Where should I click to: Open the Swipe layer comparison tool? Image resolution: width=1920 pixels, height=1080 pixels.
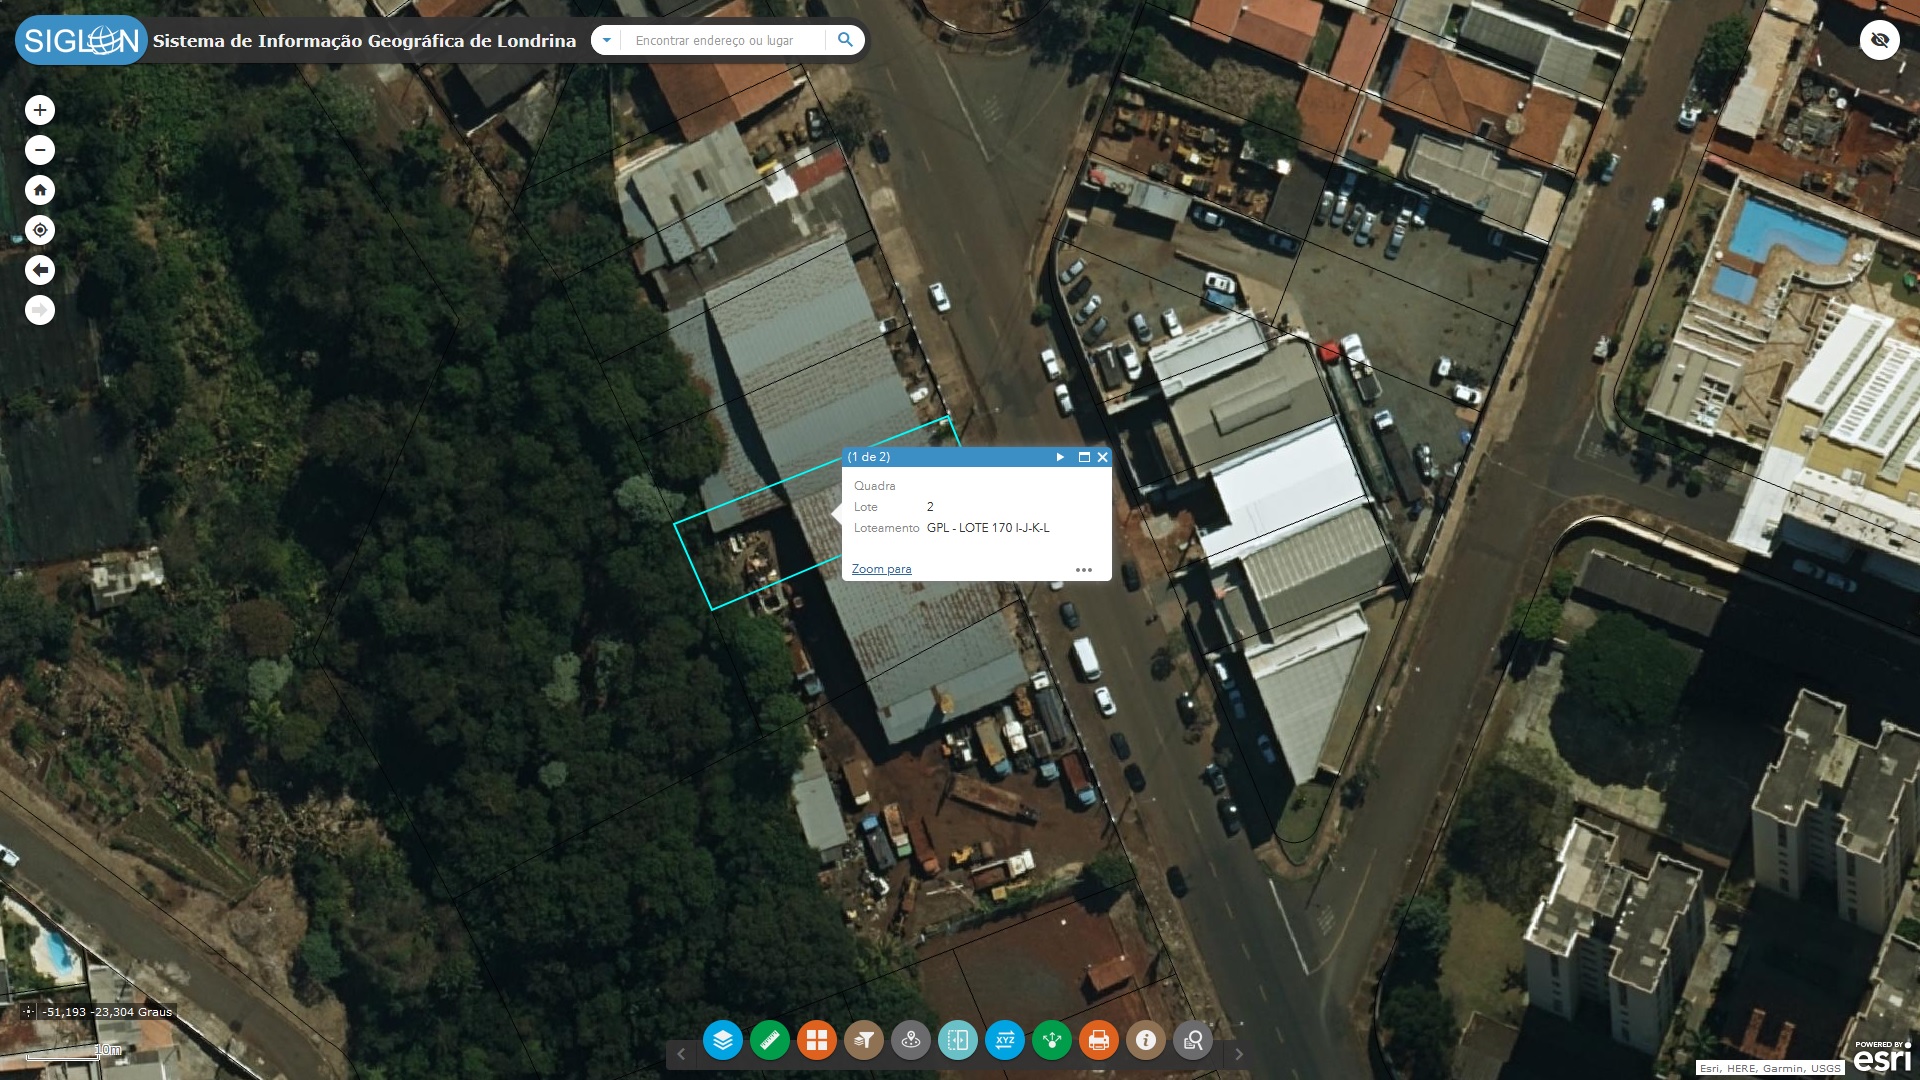958,1040
